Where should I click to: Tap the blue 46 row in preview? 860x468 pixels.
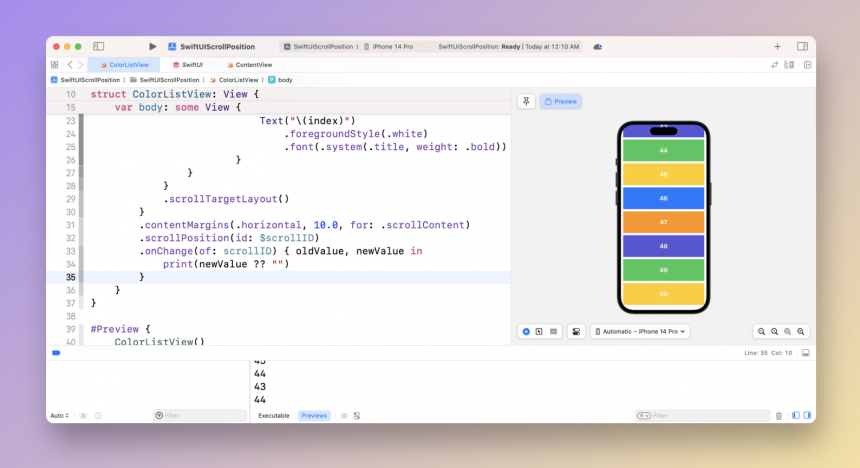pyautogui.click(x=663, y=198)
